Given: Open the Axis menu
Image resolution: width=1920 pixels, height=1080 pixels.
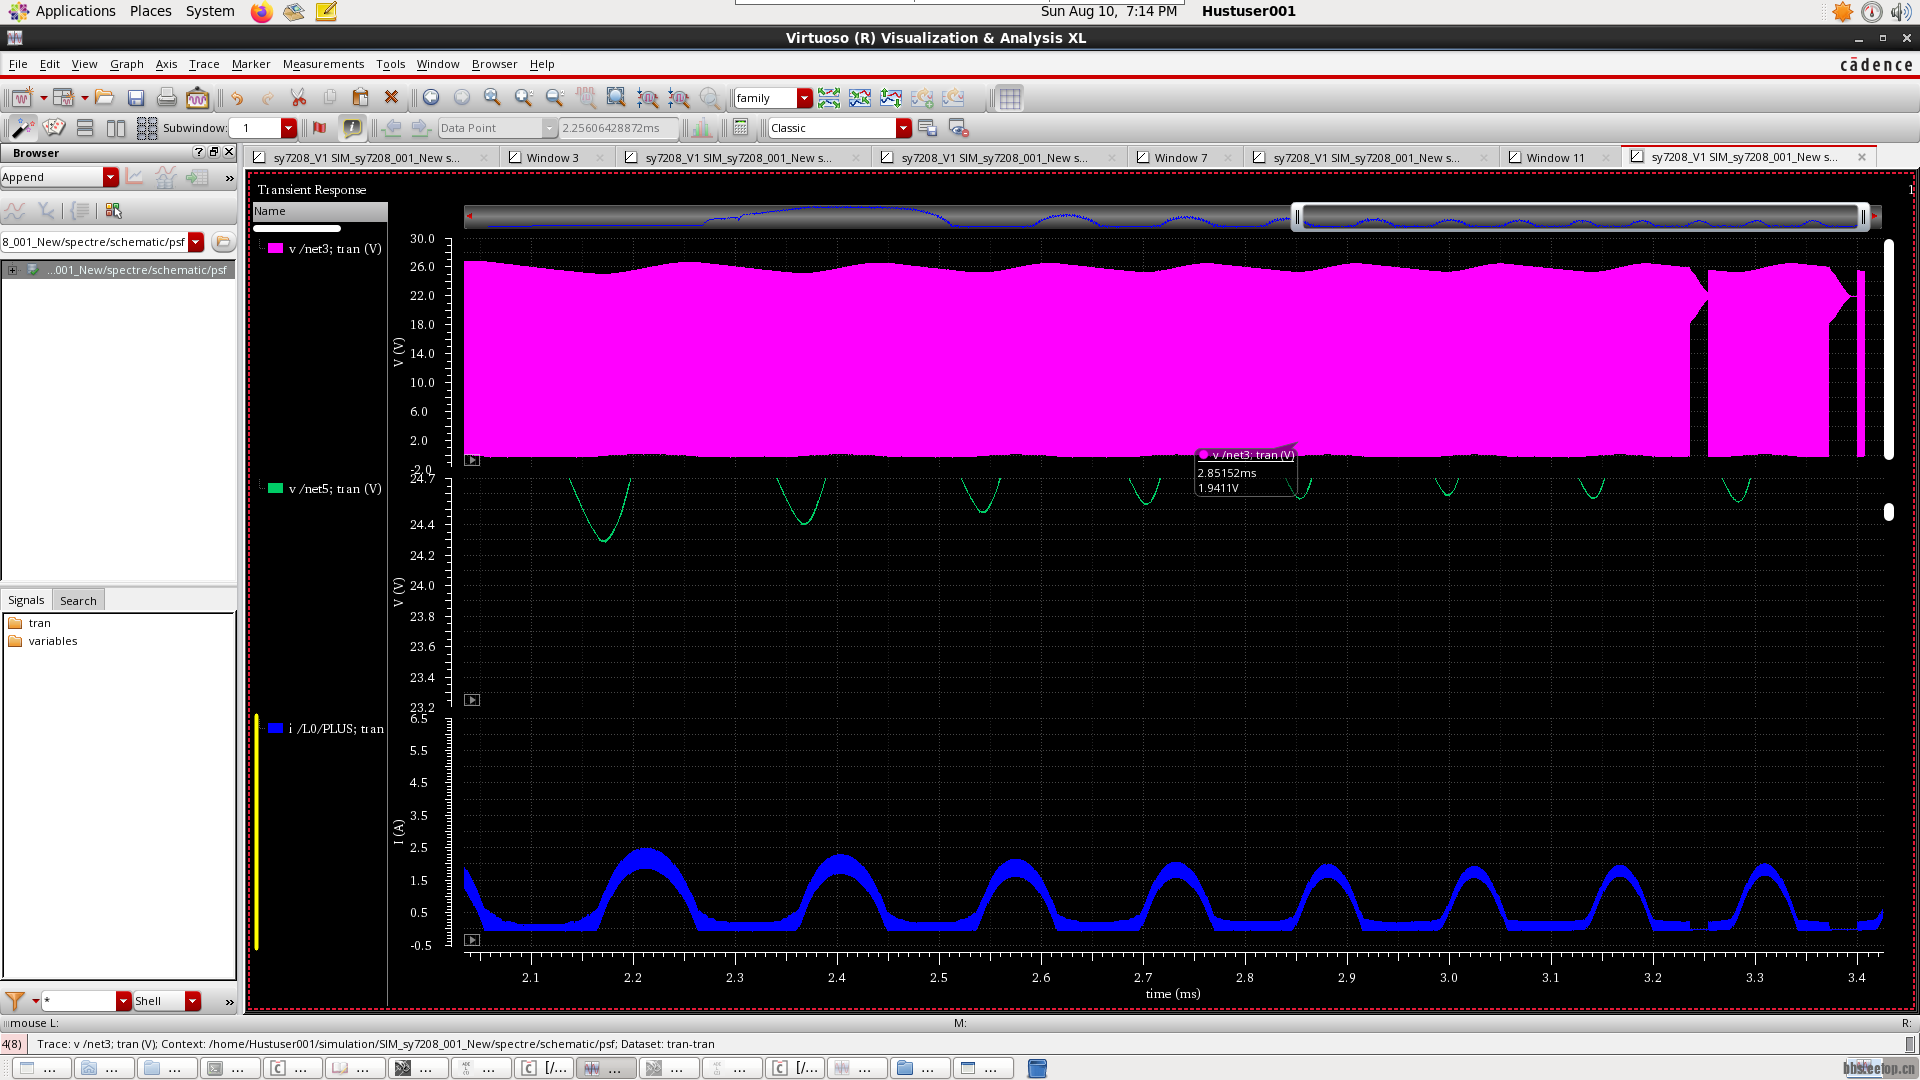Looking at the screenshot, I should point(166,64).
